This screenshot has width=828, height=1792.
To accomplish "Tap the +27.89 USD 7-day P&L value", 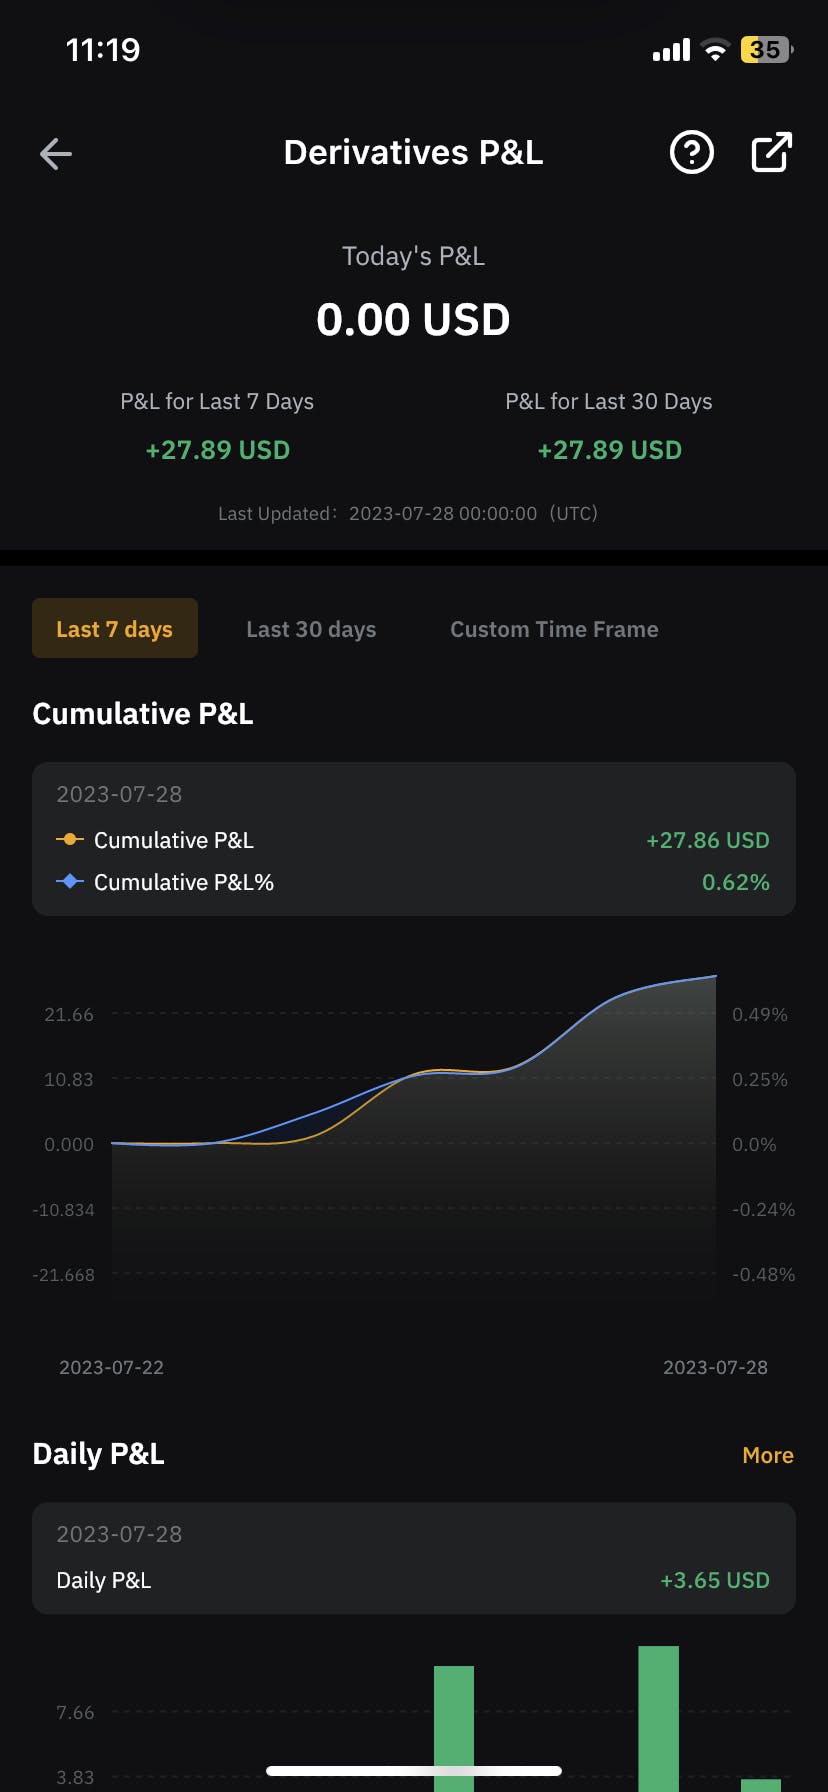I will (x=217, y=450).
